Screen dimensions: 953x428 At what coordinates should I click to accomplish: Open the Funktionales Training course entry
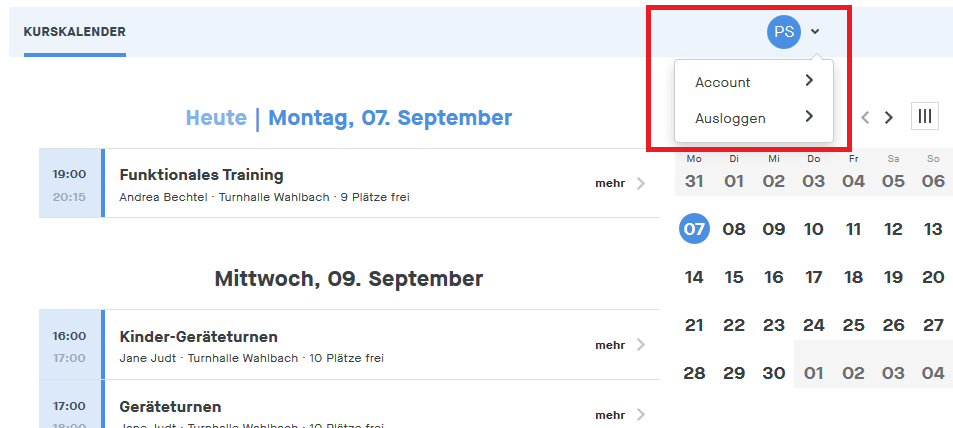pos(201,175)
